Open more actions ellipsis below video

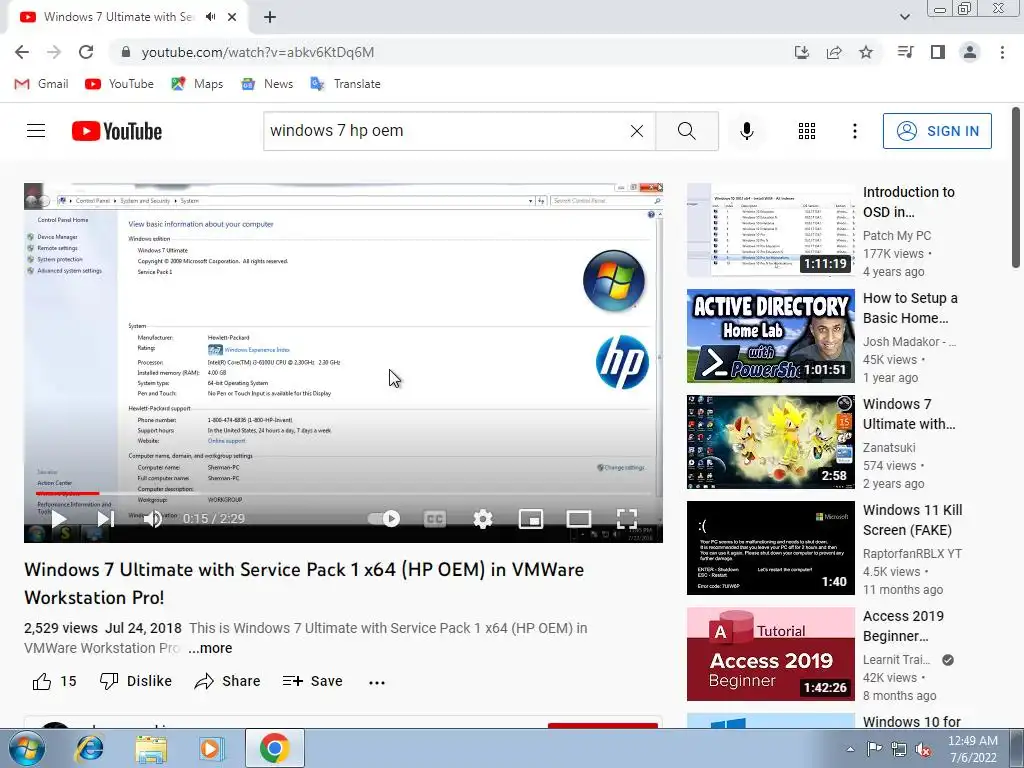(x=377, y=682)
